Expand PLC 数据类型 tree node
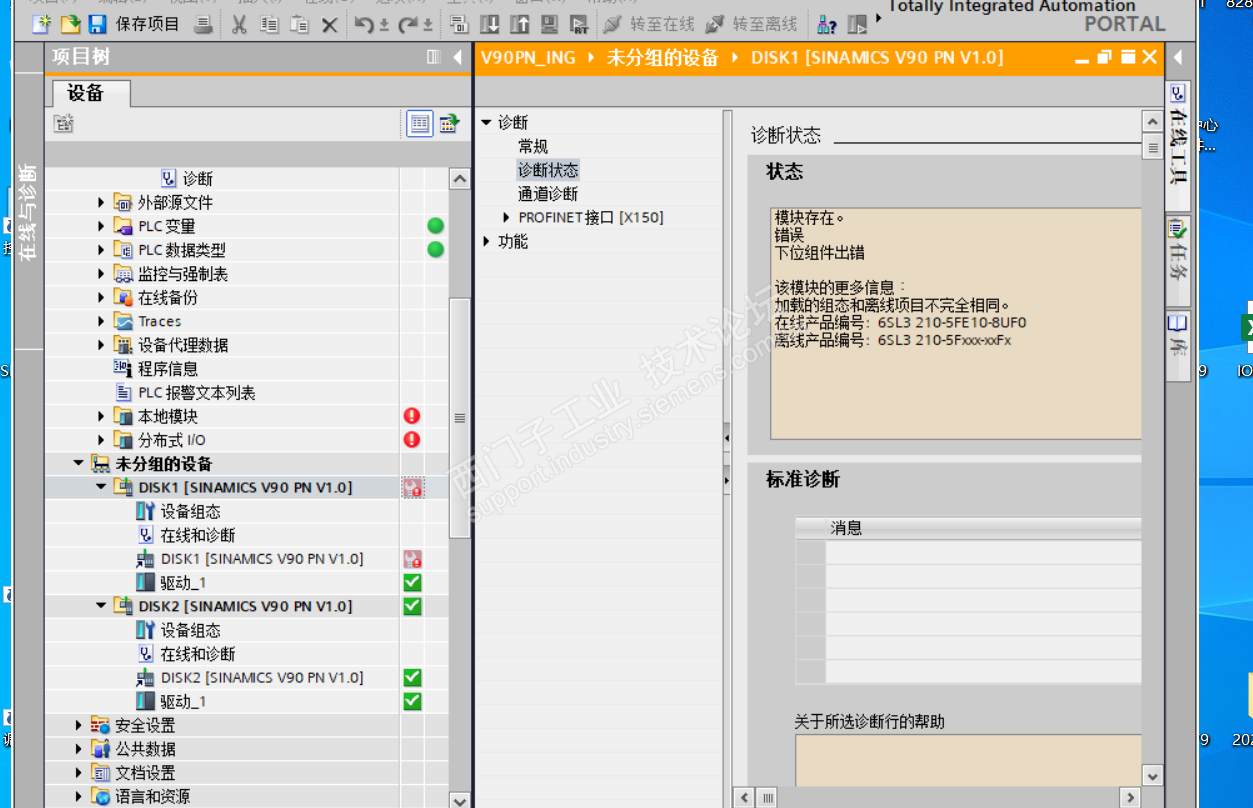This screenshot has width=1253, height=808. (x=101, y=250)
